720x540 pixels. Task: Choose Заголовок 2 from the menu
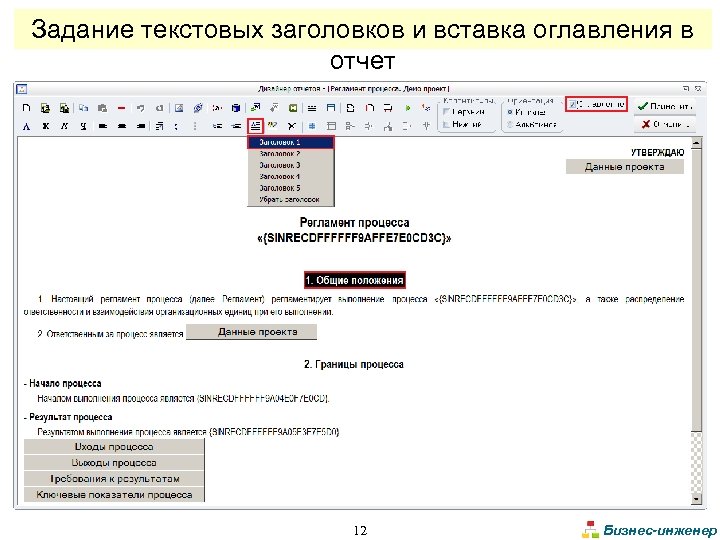pos(291,154)
